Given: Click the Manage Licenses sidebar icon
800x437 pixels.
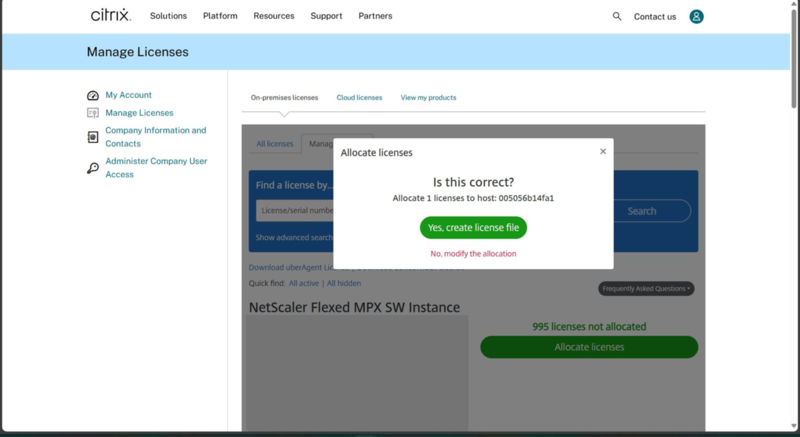Looking at the screenshot, I should pos(93,113).
